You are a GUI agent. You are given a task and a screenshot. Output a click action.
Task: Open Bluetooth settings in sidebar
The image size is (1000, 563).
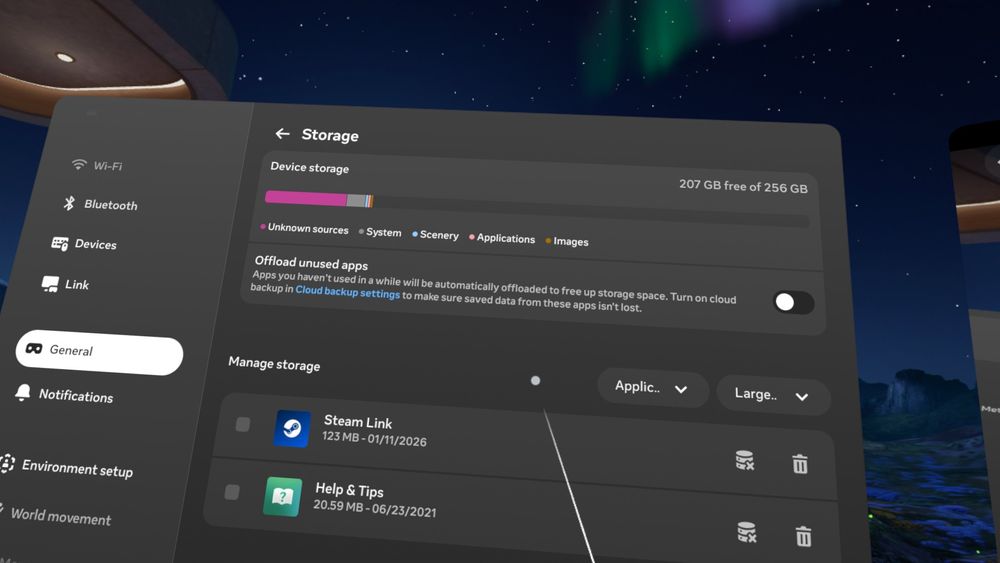click(x=100, y=204)
